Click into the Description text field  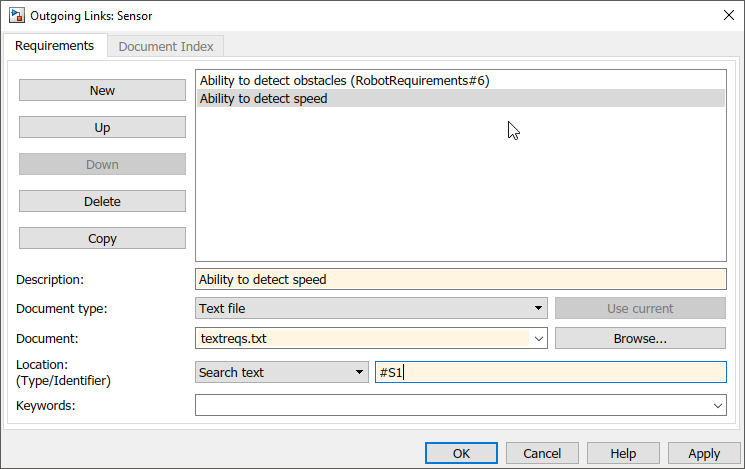[460, 279]
